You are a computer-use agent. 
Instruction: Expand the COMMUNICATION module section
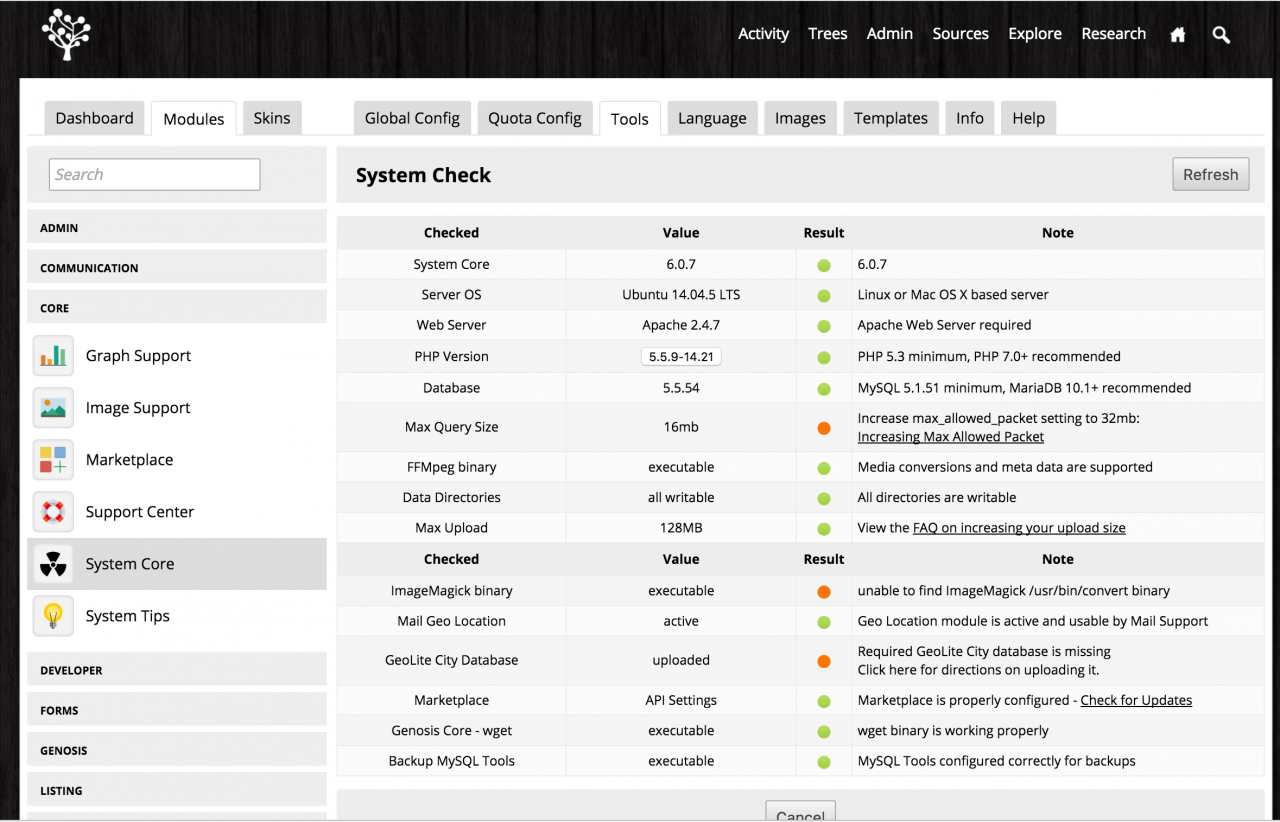pos(176,268)
